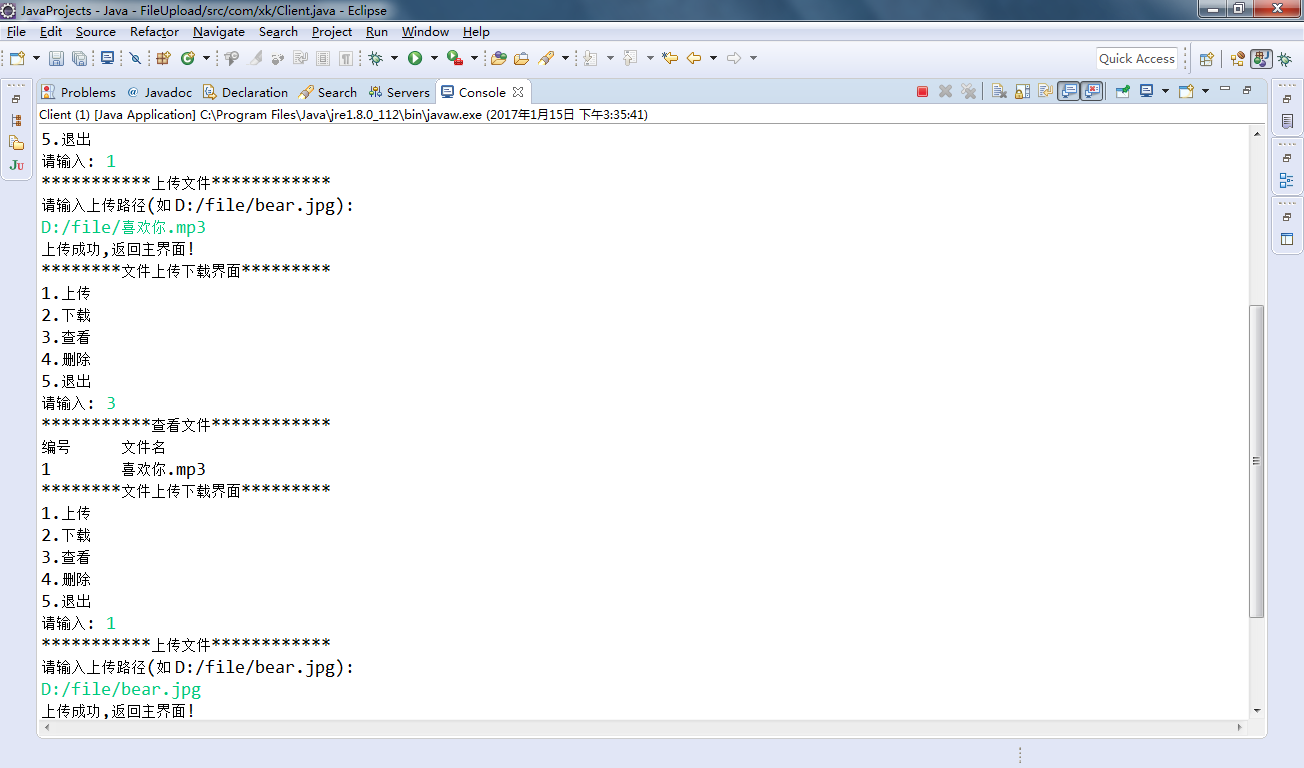Image resolution: width=1304 pixels, height=768 pixels.
Task: Close the Console tab
Action: (518, 92)
